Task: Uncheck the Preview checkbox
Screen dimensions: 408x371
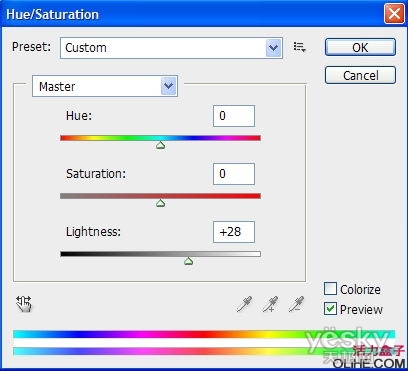Action: click(330, 309)
